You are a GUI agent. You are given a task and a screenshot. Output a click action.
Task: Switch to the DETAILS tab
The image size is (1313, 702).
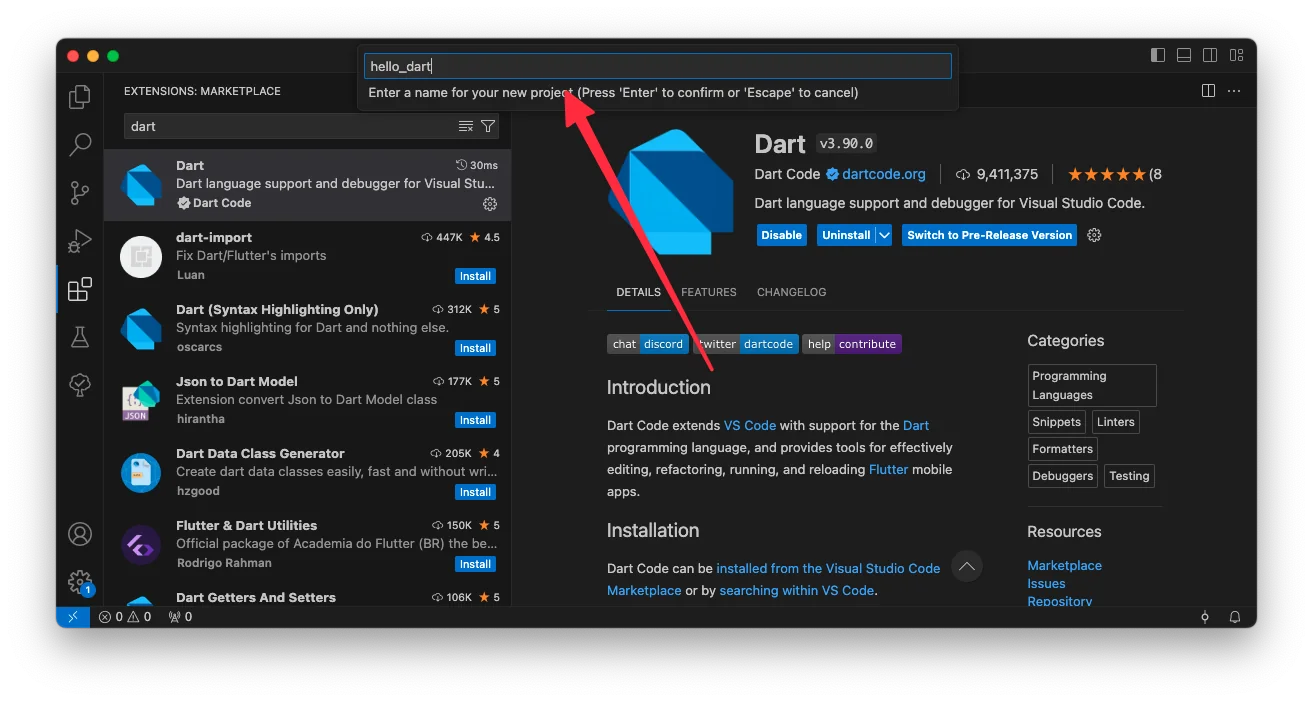[638, 292]
